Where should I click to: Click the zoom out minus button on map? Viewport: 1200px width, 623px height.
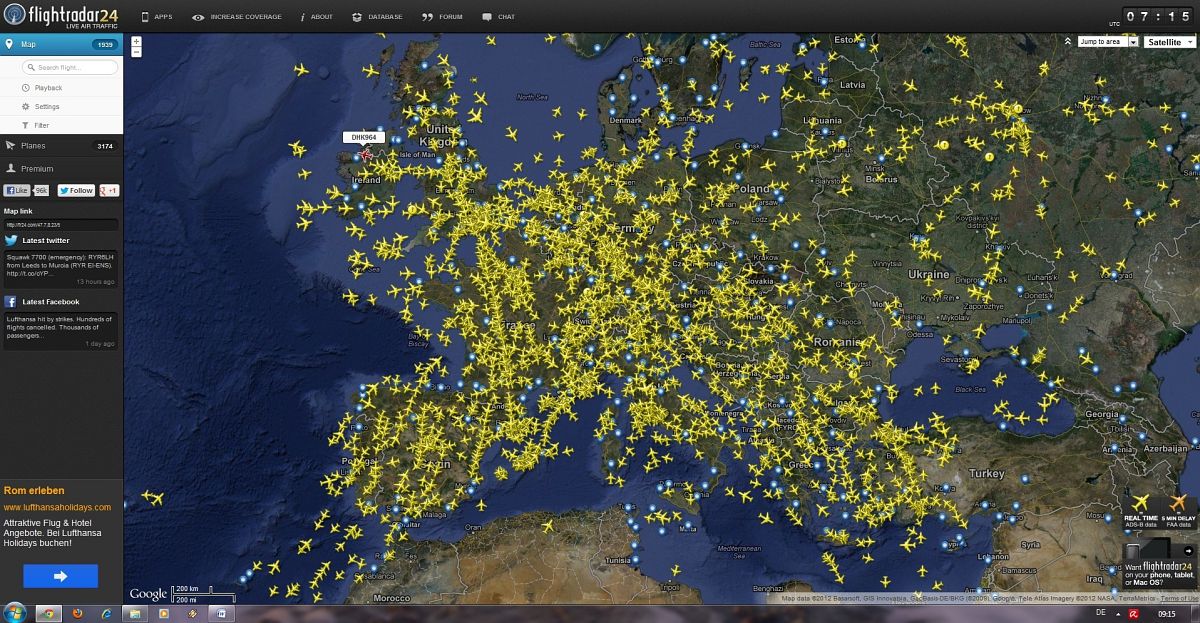[x=136, y=52]
